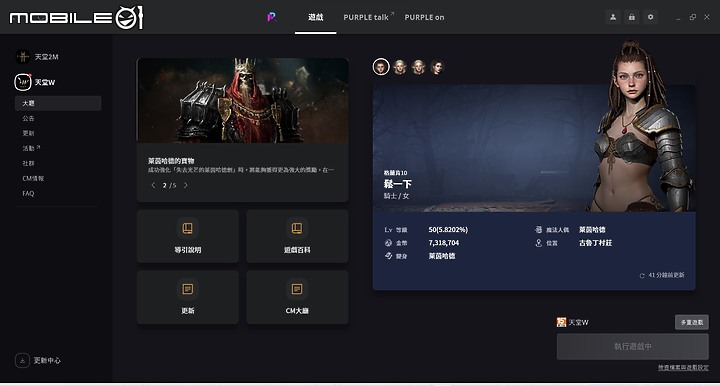Click the location value 古魯丁村莊

tap(595, 243)
